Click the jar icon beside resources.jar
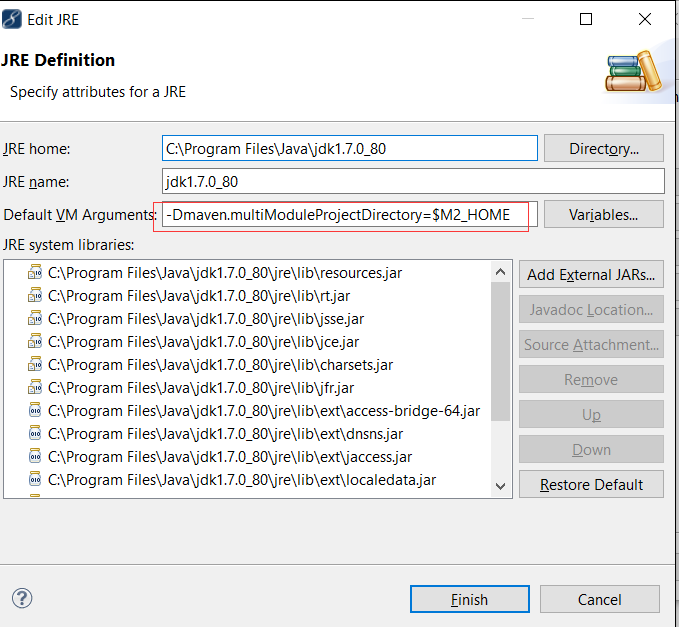679x627 pixels. tap(35, 273)
